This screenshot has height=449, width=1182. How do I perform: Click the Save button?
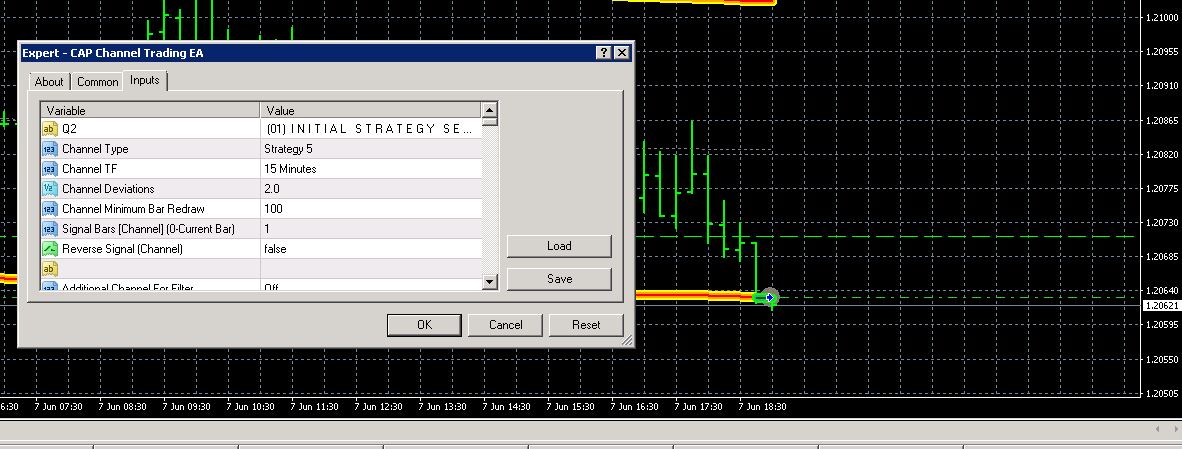click(x=559, y=279)
